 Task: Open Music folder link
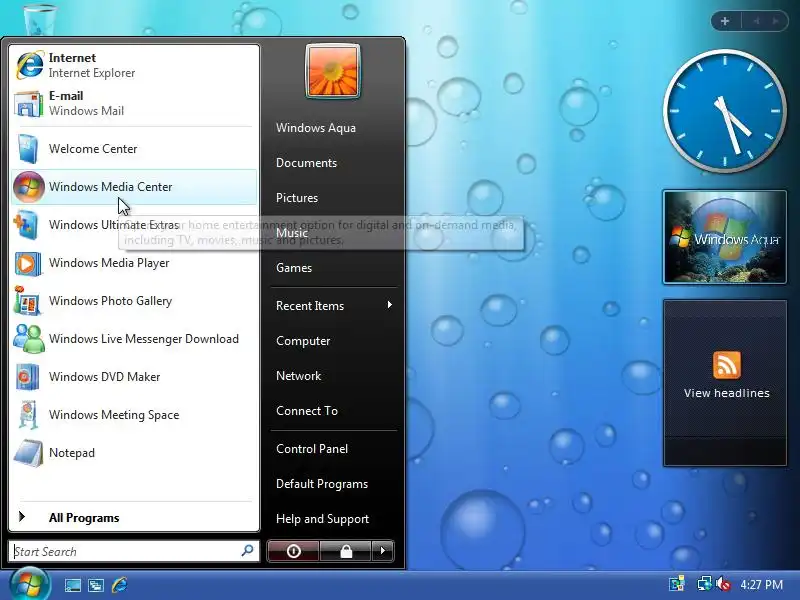[x=292, y=233]
